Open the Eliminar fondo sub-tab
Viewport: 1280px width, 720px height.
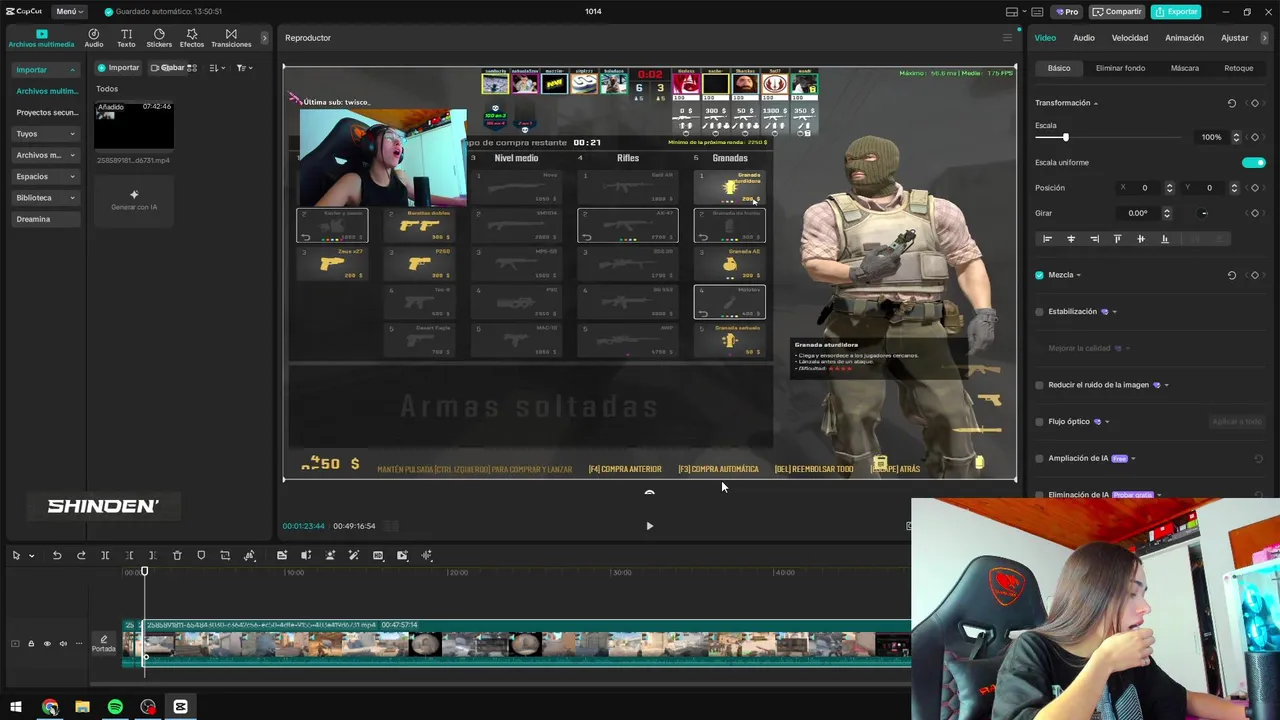pyautogui.click(x=1120, y=68)
